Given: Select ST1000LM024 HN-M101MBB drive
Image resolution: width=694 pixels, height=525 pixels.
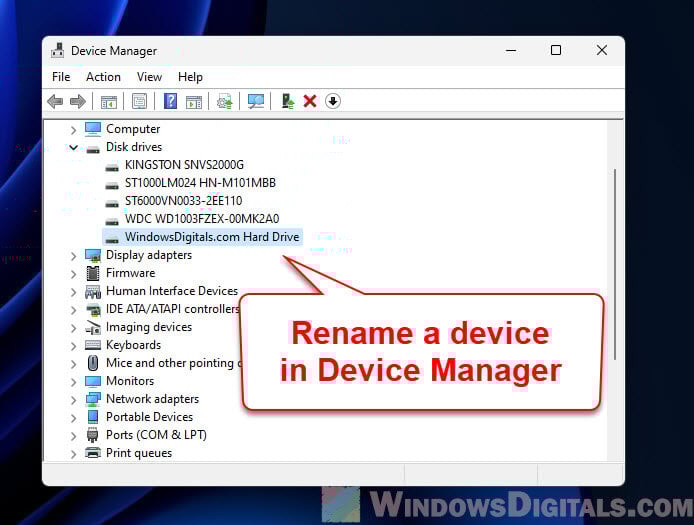Looking at the screenshot, I should (x=200, y=183).
